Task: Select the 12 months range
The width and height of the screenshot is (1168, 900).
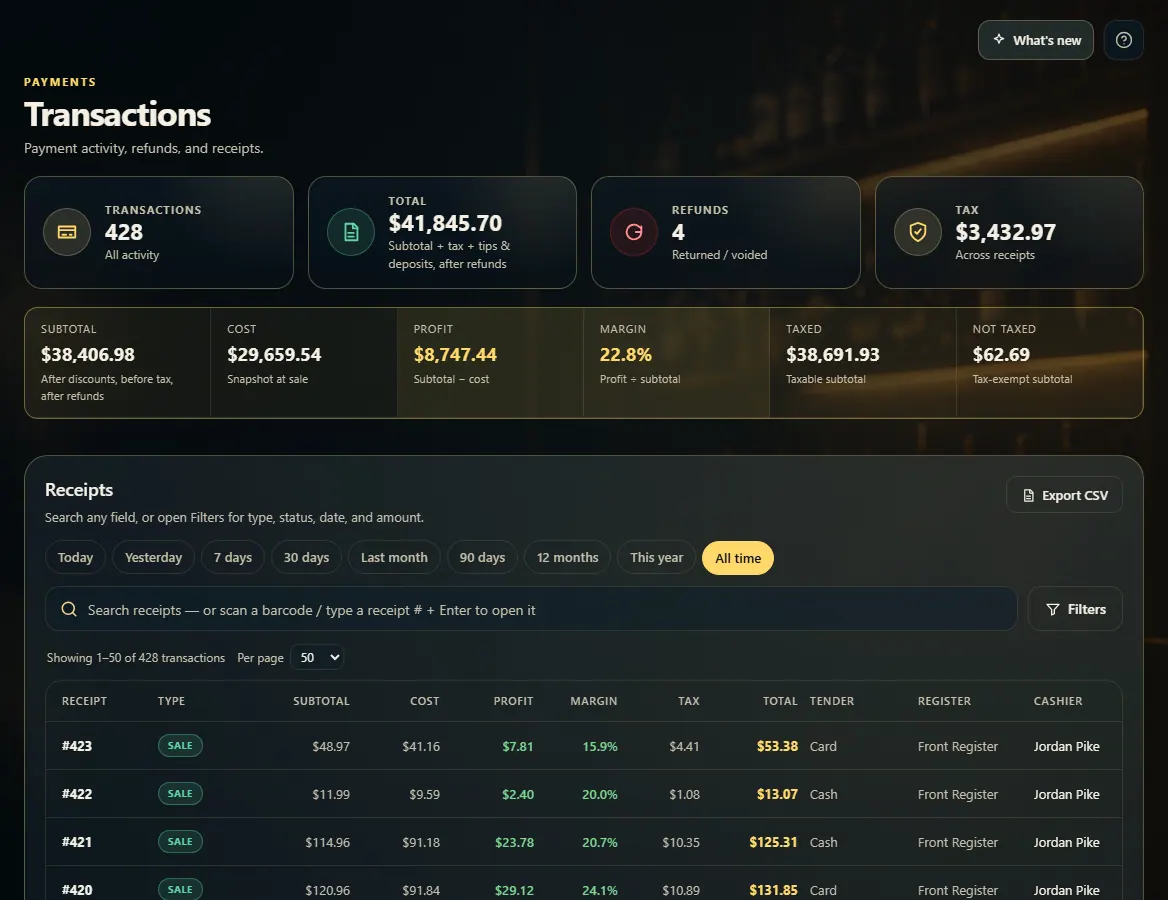Action: 568,557
